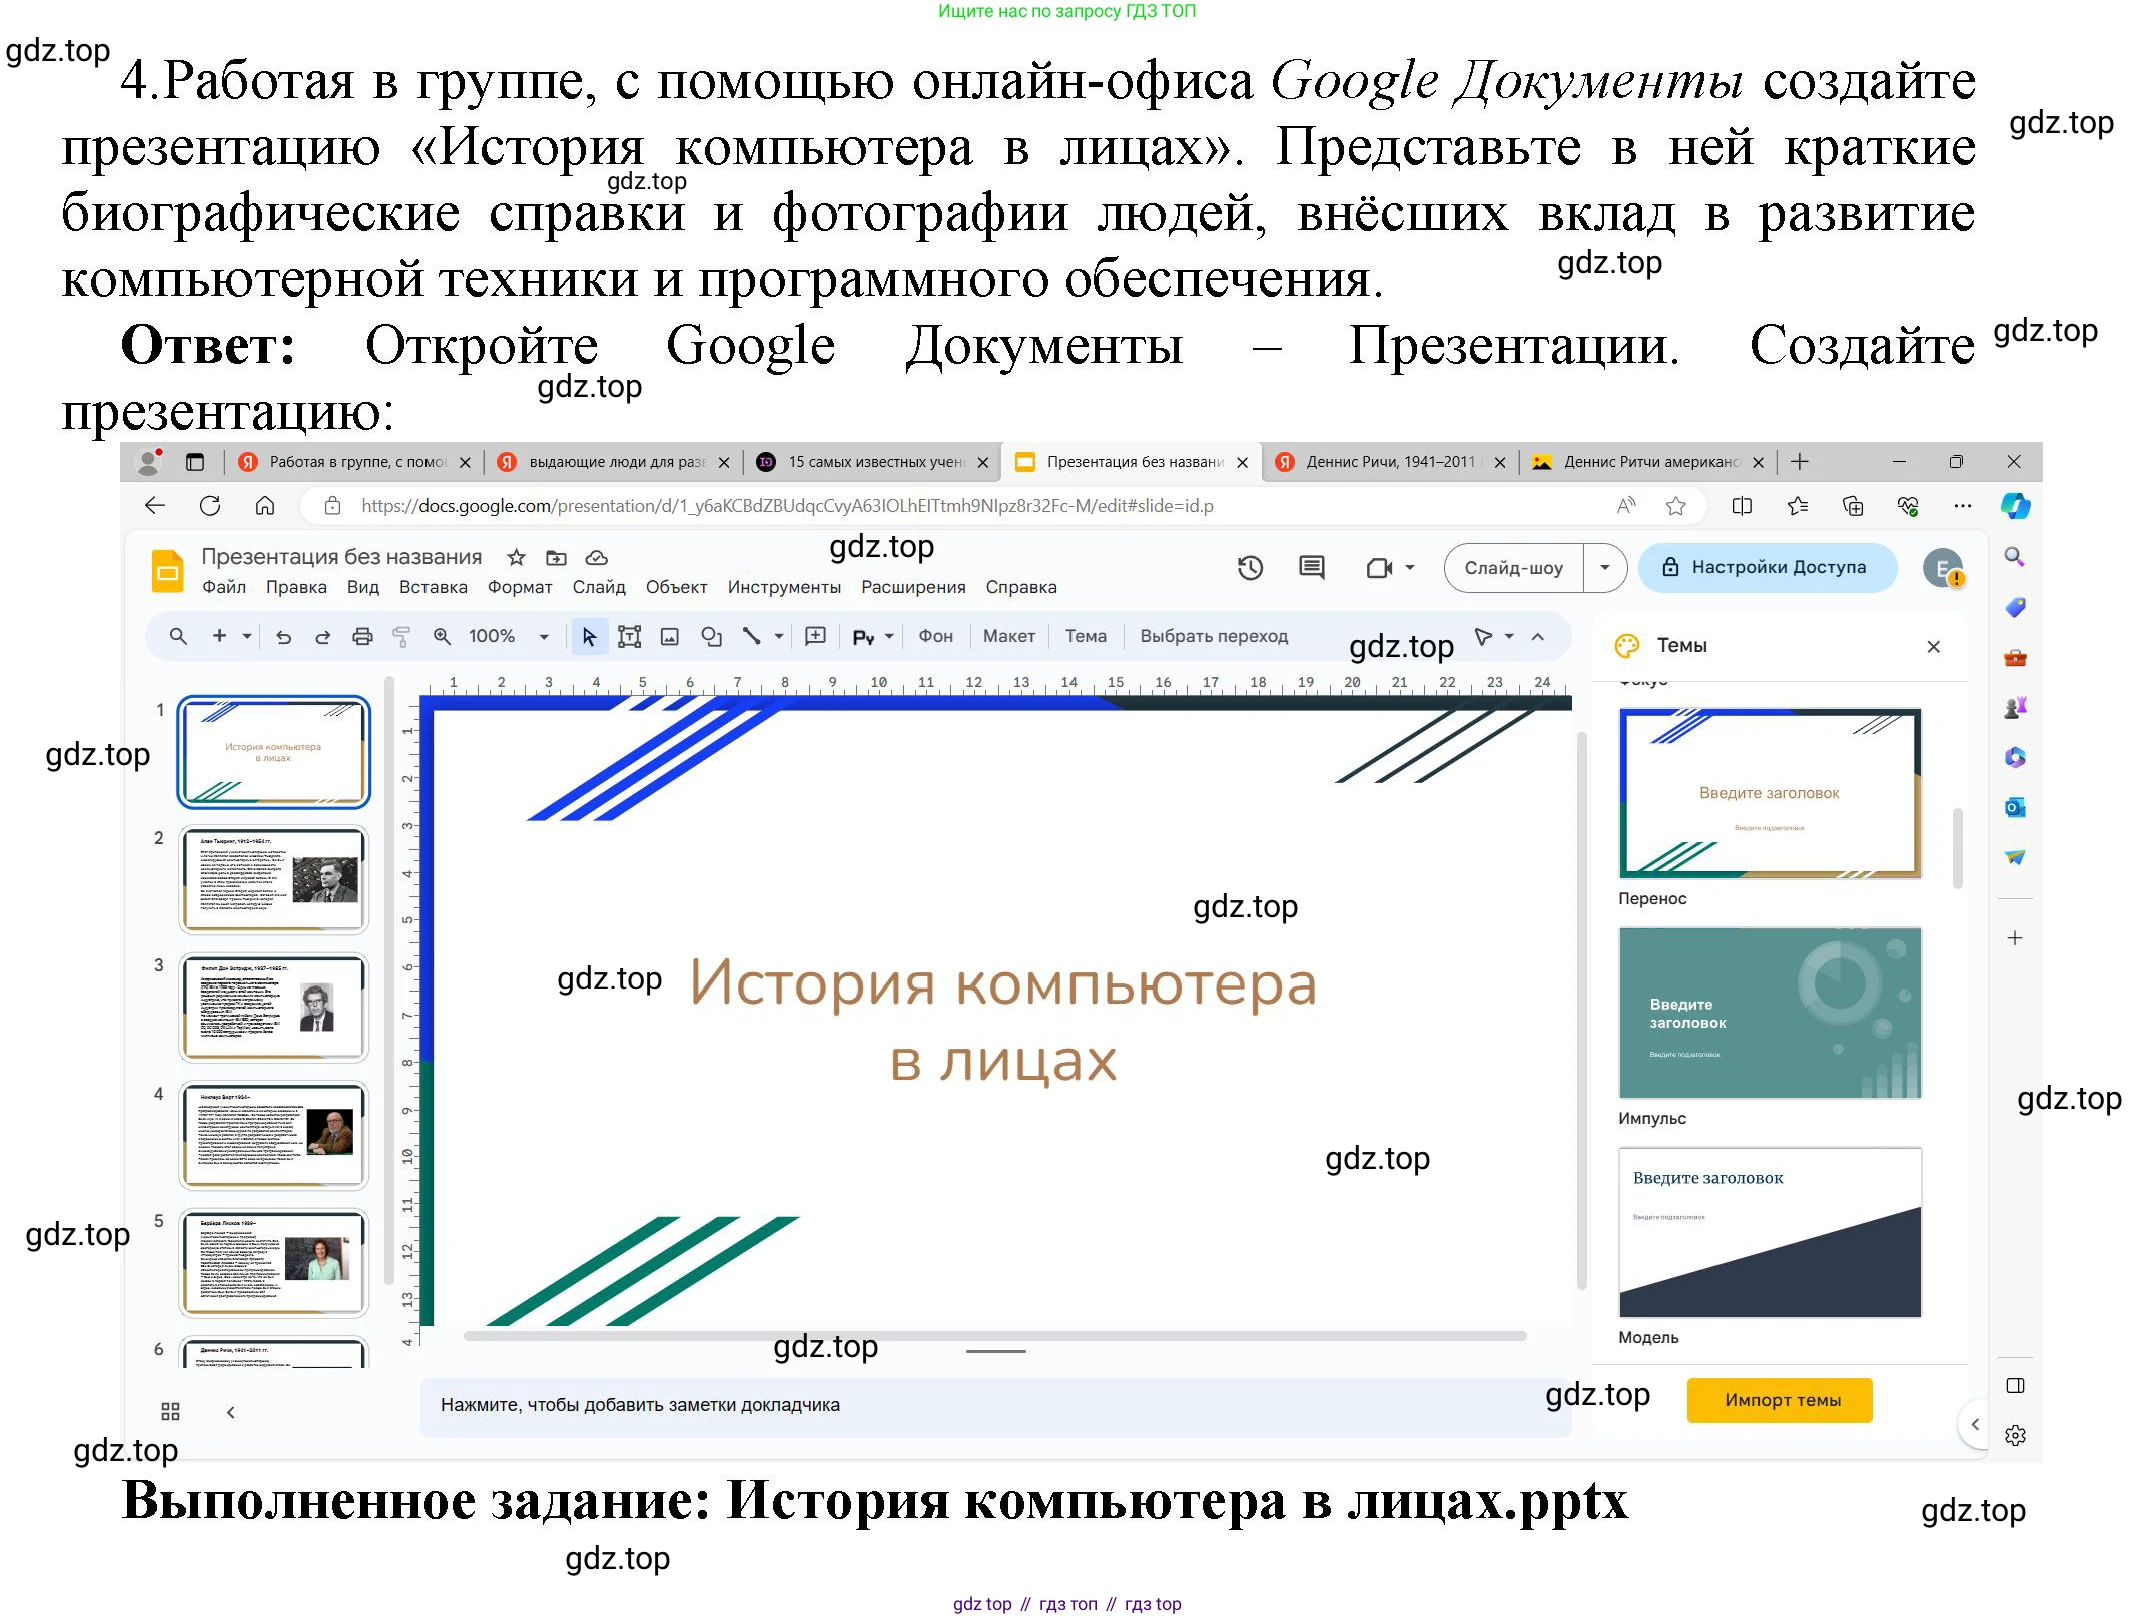Open the Правка menu
The width and height of the screenshot is (2136, 1619).
pyautogui.click(x=296, y=587)
